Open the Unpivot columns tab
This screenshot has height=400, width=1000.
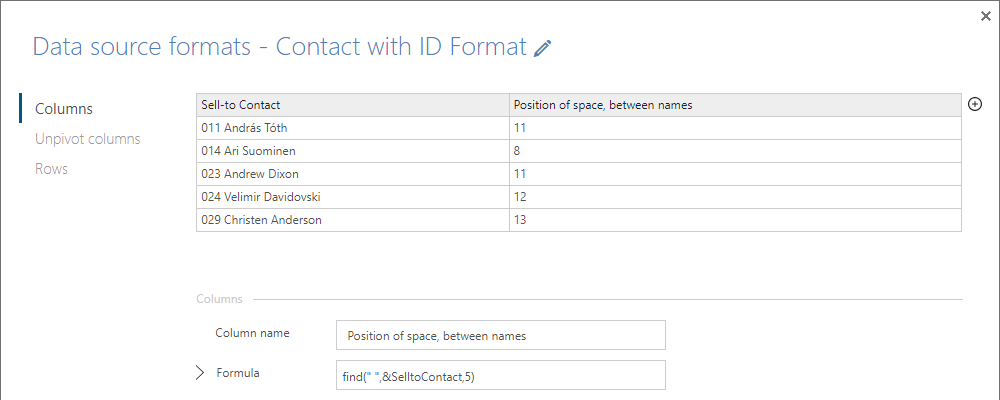tap(88, 139)
